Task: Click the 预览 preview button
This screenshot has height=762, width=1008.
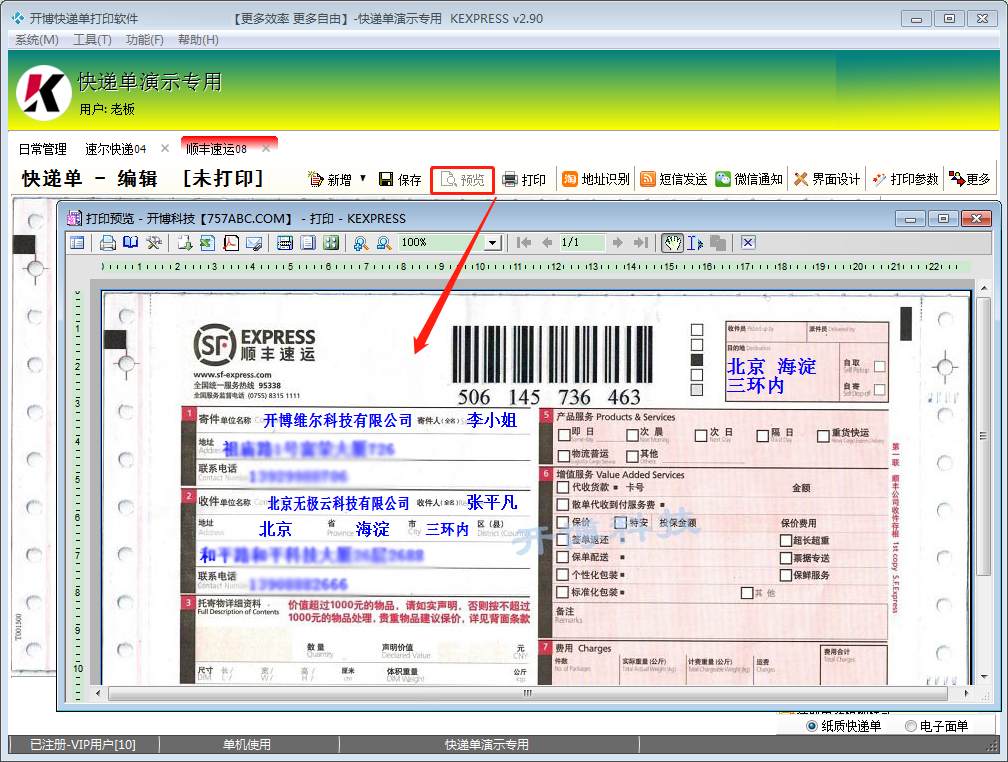Action: click(463, 180)
